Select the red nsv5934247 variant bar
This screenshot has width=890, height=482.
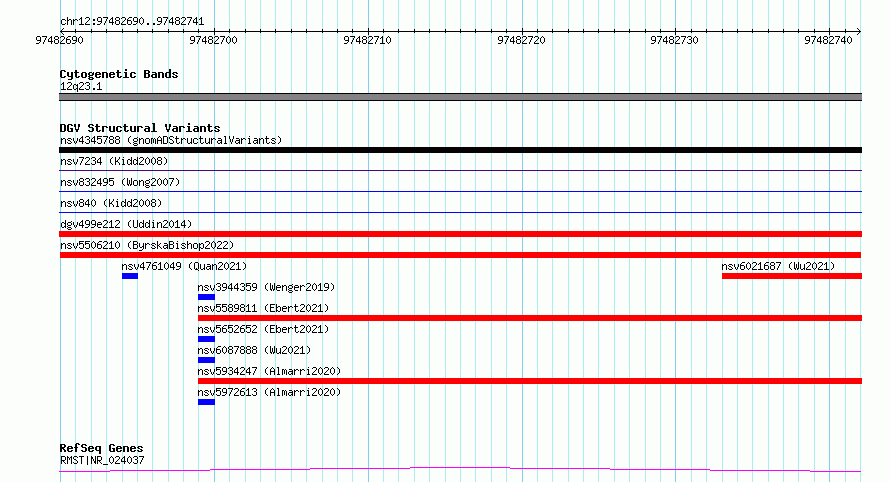530,381
